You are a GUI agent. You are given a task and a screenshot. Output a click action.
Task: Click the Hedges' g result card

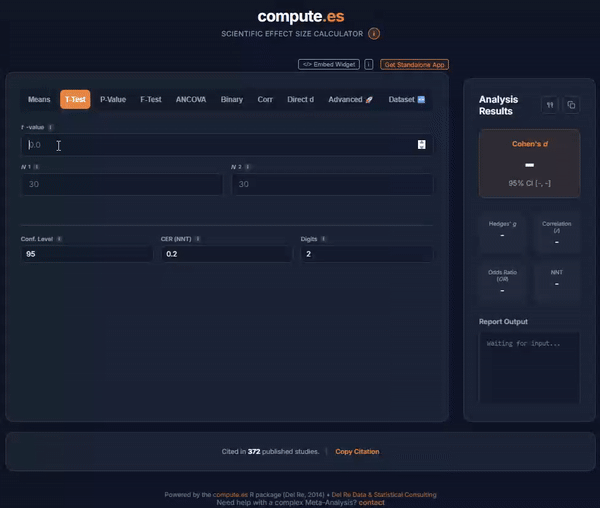click(x=502, y=232)
